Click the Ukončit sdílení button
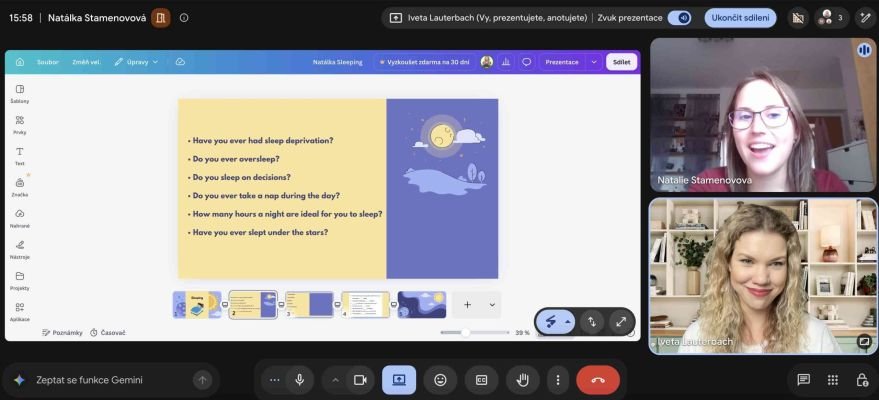The width and height of the screenshot is (879, 400). [x=740, y=18]
